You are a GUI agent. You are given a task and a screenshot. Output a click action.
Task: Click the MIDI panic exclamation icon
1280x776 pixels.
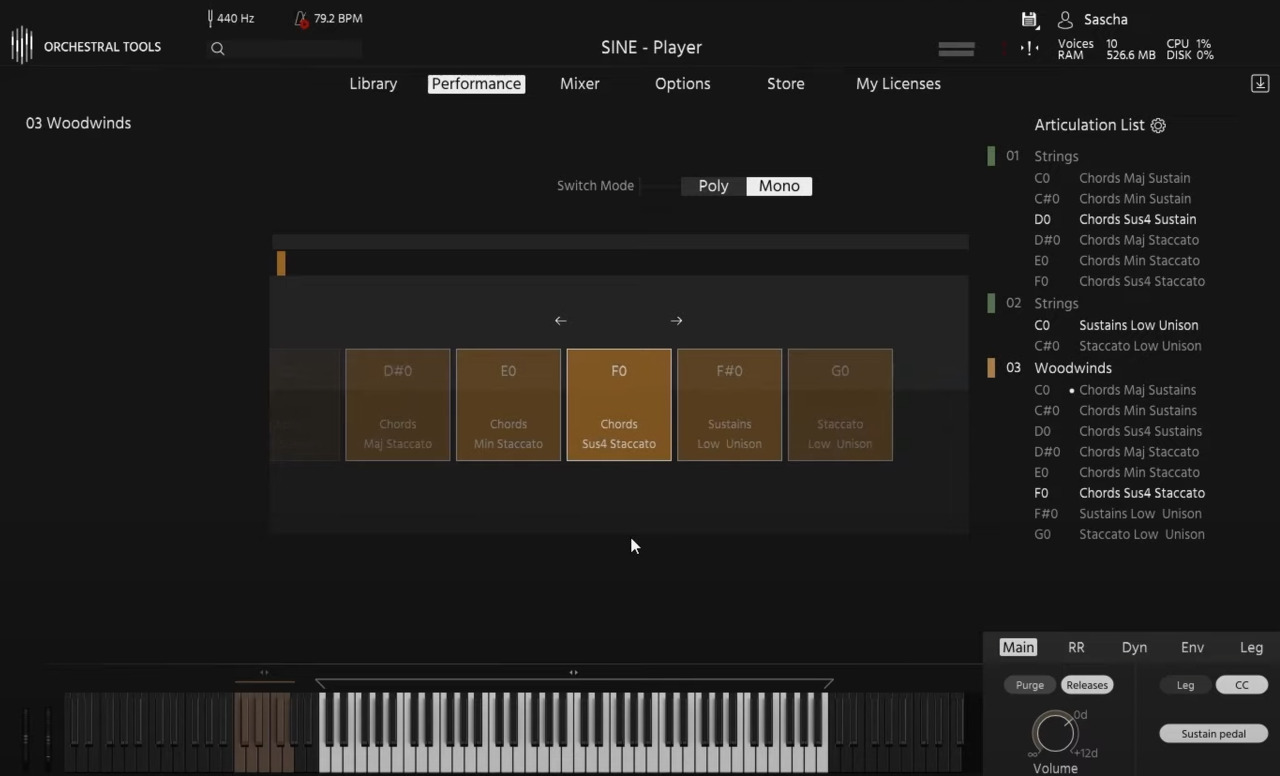(1029, 48)
